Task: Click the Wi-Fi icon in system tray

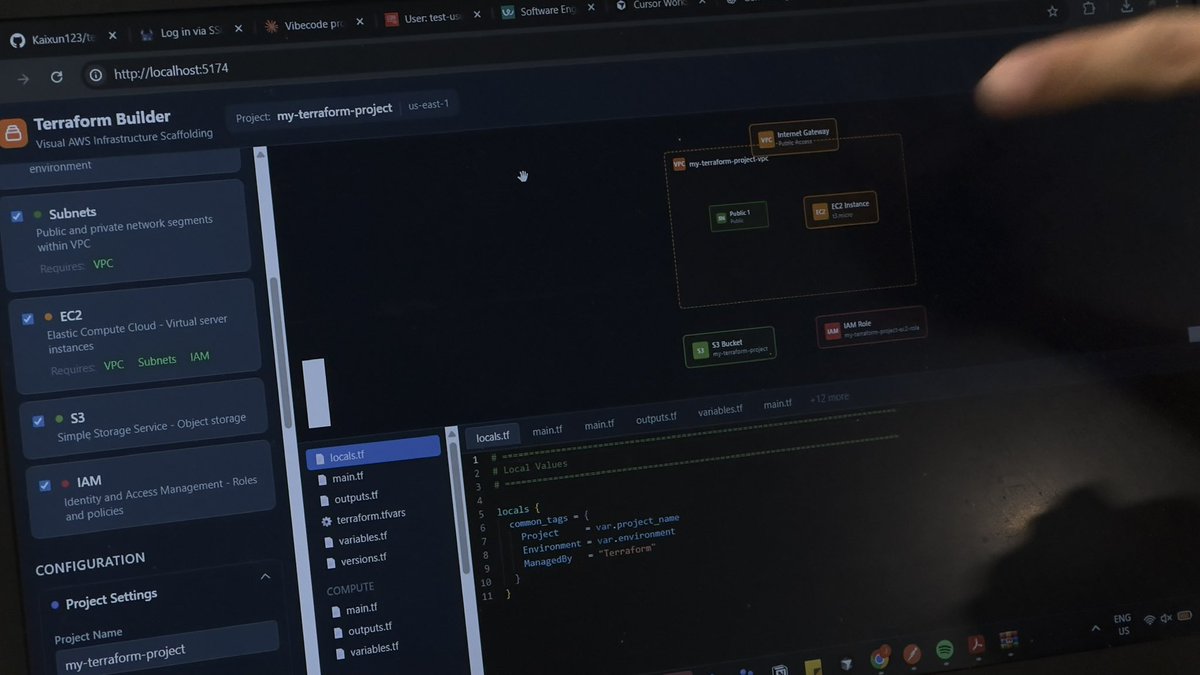Action: click(1149, 621)
